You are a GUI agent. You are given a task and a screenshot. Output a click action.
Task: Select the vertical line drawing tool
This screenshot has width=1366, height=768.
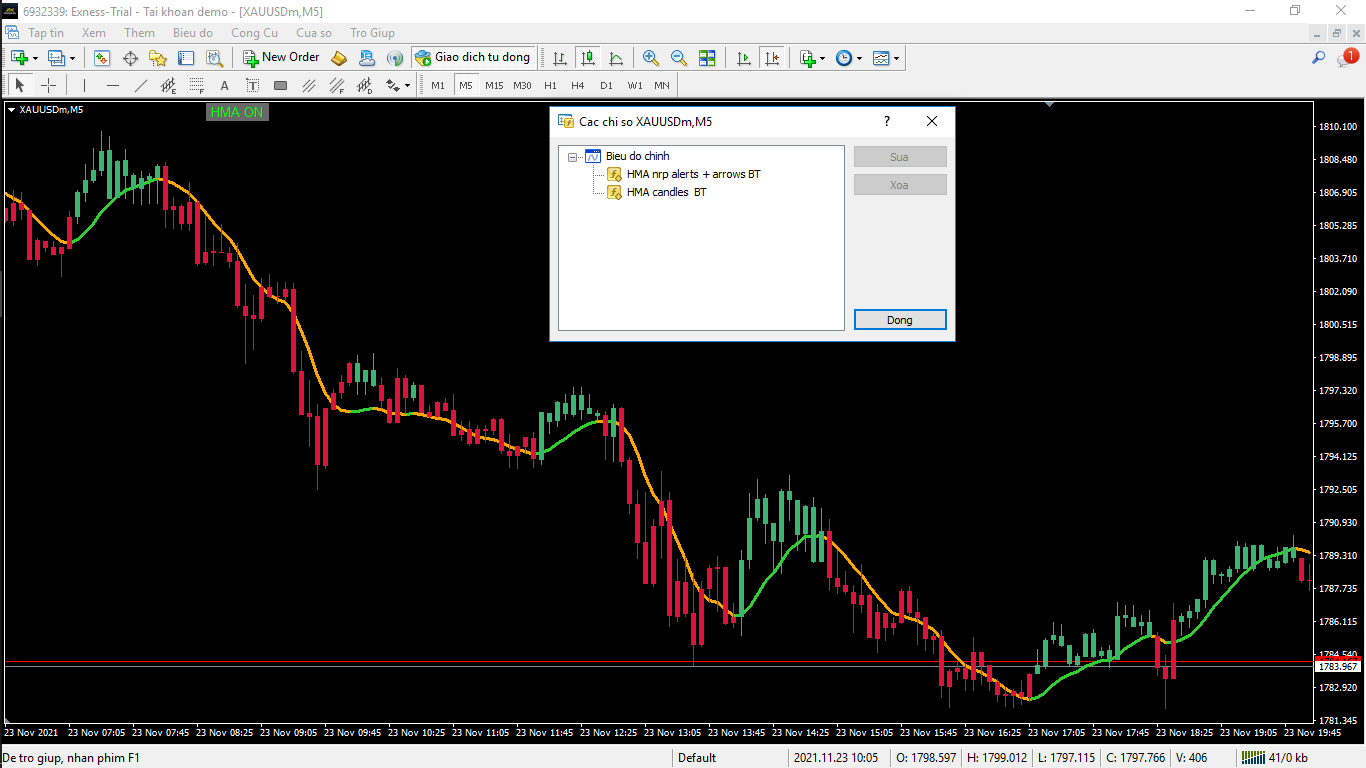[x=85, y=85]
